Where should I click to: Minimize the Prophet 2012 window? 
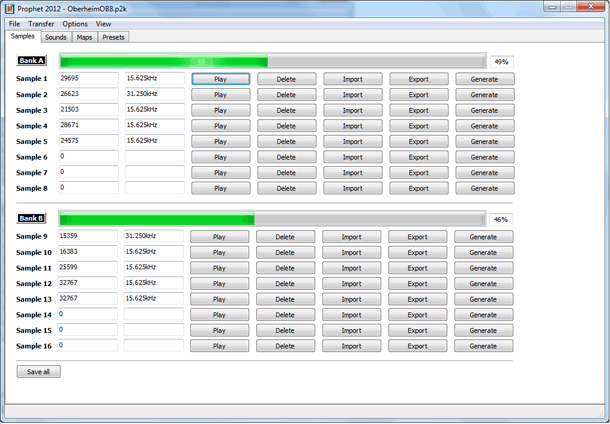tap(552, 7)
